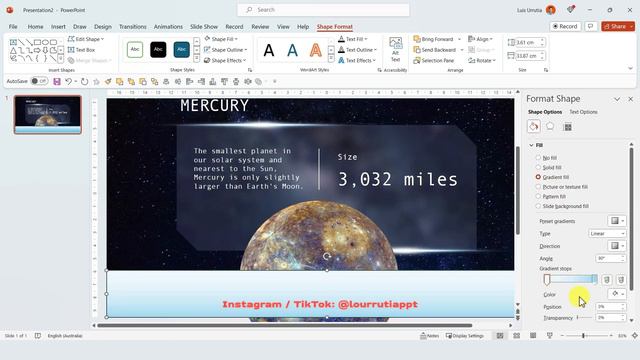Open the Text Fill dropdown
Image resolution: width=640 pixels, height=360 pixels.
[353, 39]
